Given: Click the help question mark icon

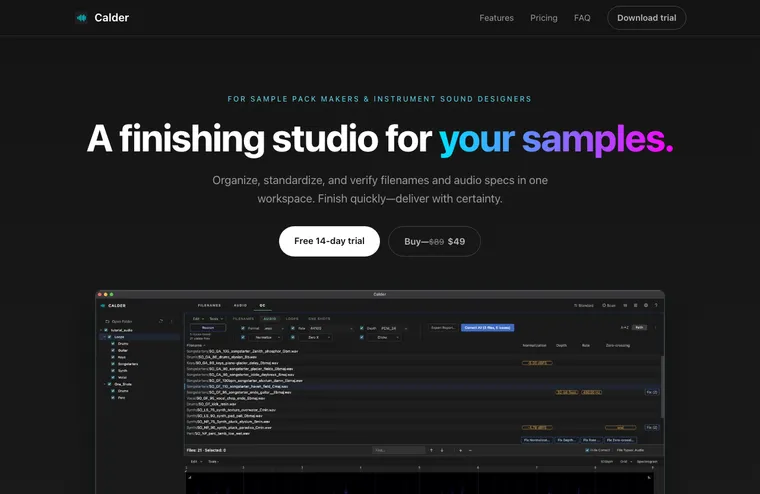Looking at the screenshot, I should point(656,305).
